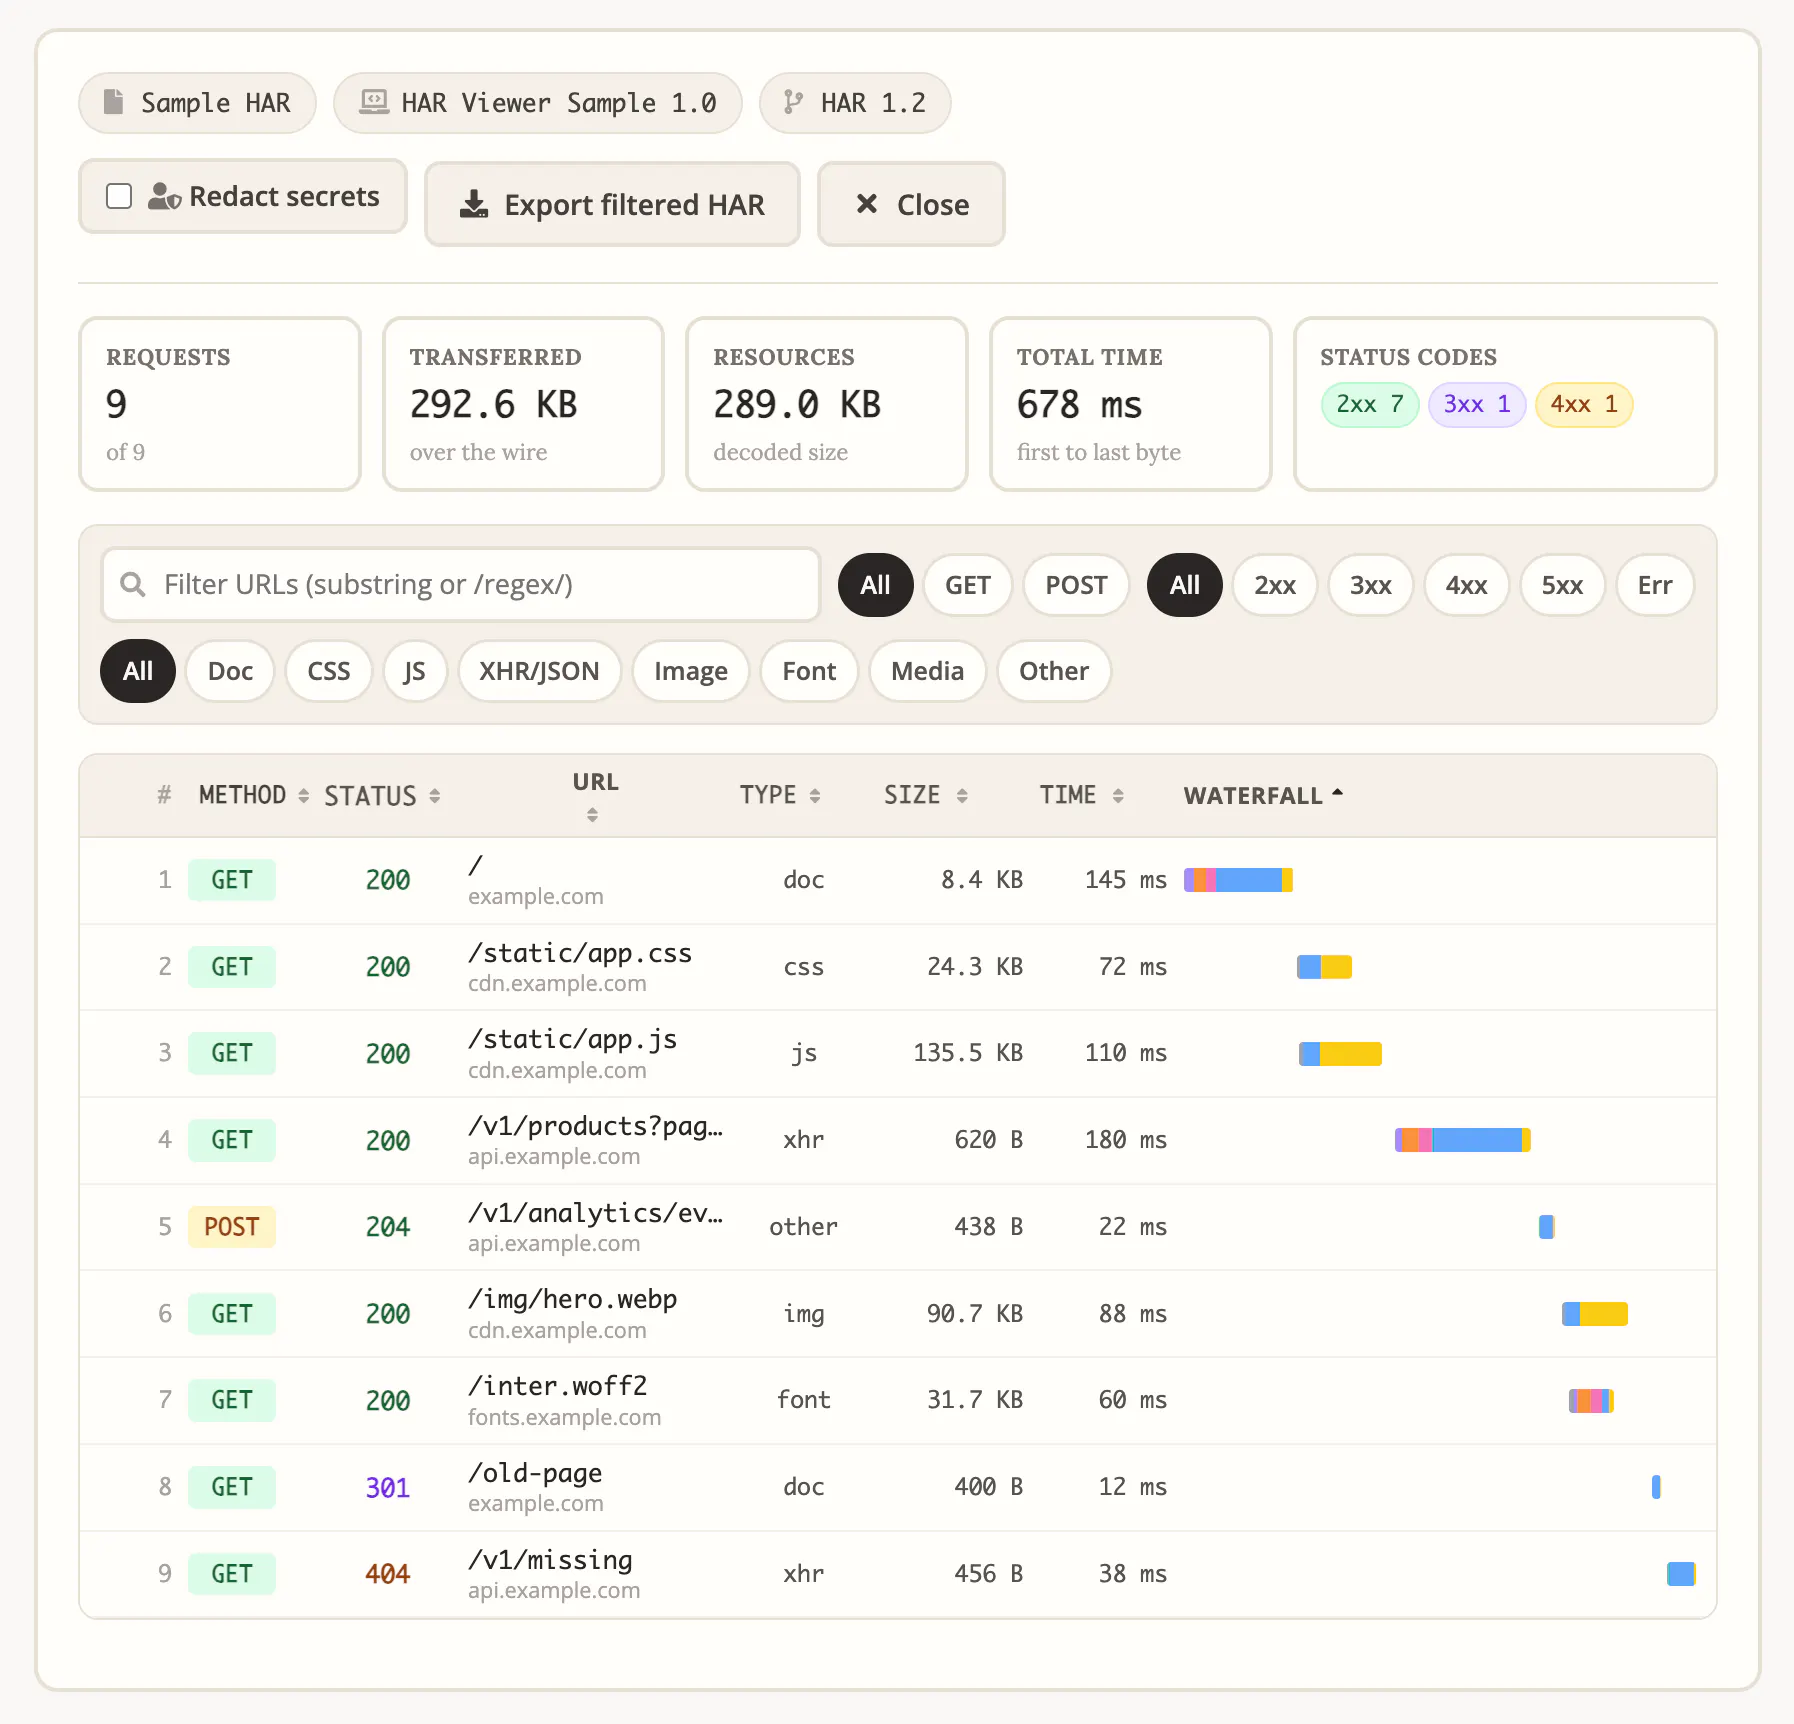Click the HAR Viewer Sample 1.0 chip
This screenshot has width=1794, height=1724.
coord(538,102)
